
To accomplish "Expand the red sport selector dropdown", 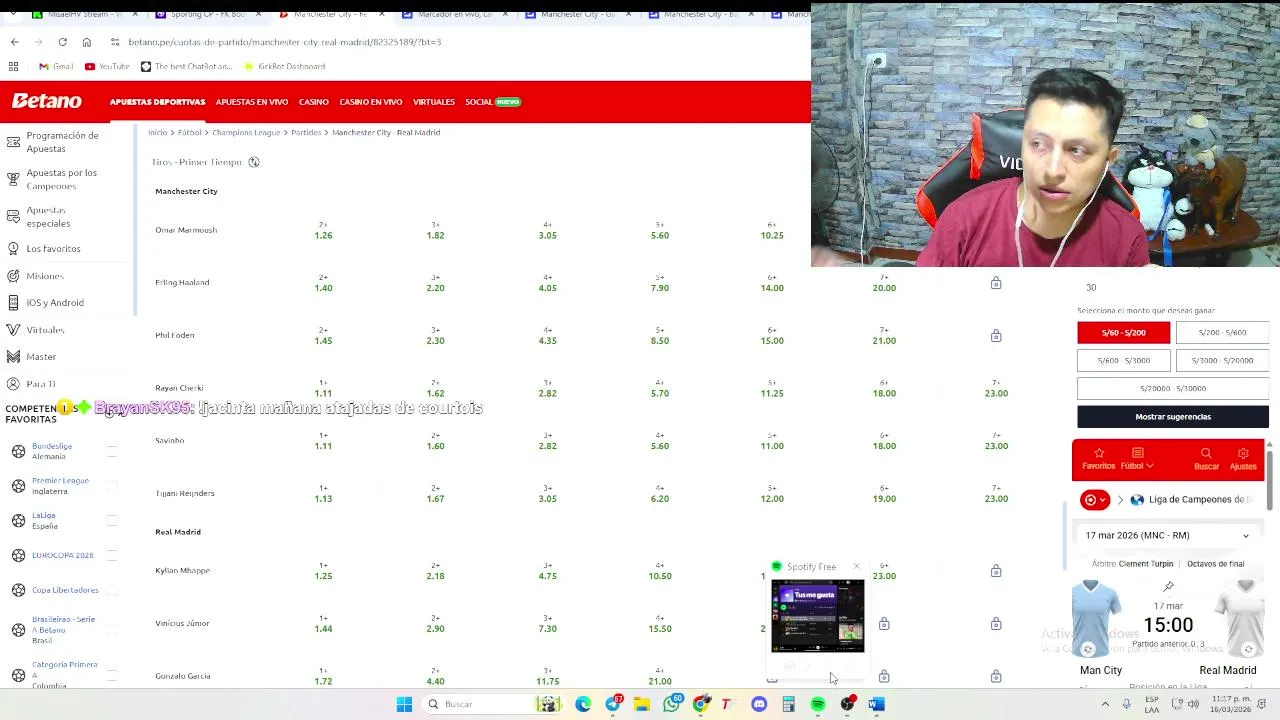I will point(1095,500).
